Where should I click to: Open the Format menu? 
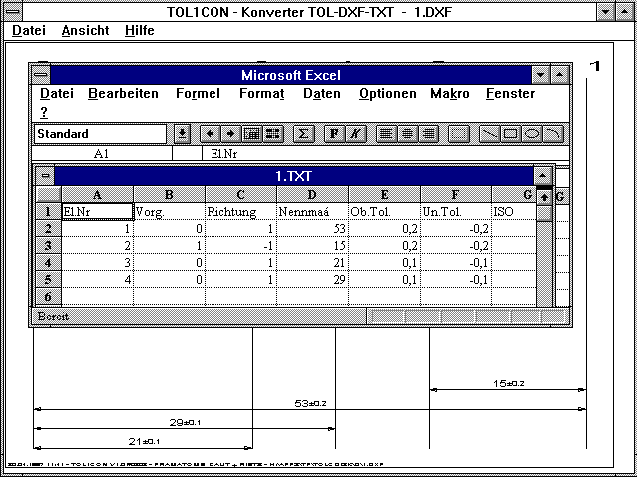click(x=262, y=93)
